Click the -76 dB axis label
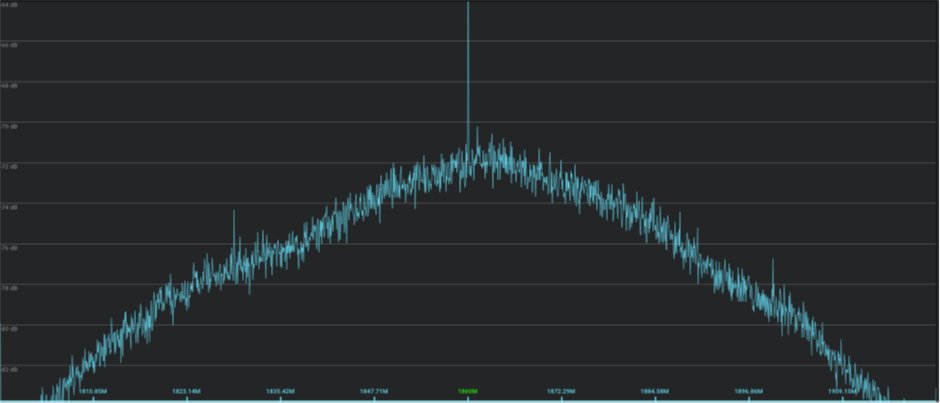The width and height of the screenshot is (940, 403). (9, 248)
